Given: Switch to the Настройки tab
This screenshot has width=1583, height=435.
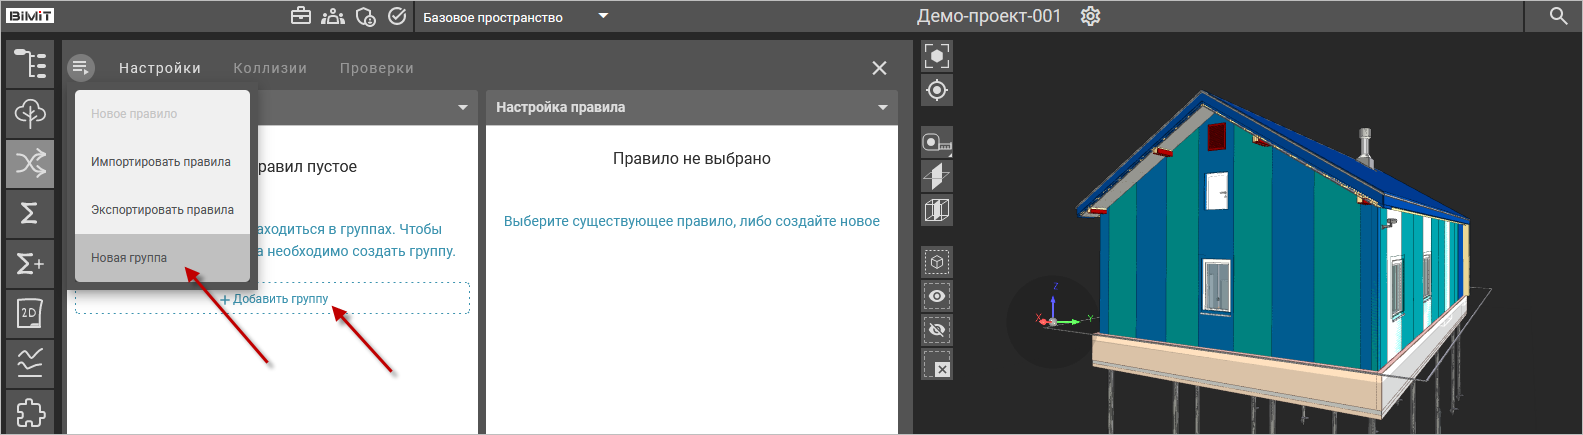Looking at the screenshot, I should point(160,68).
